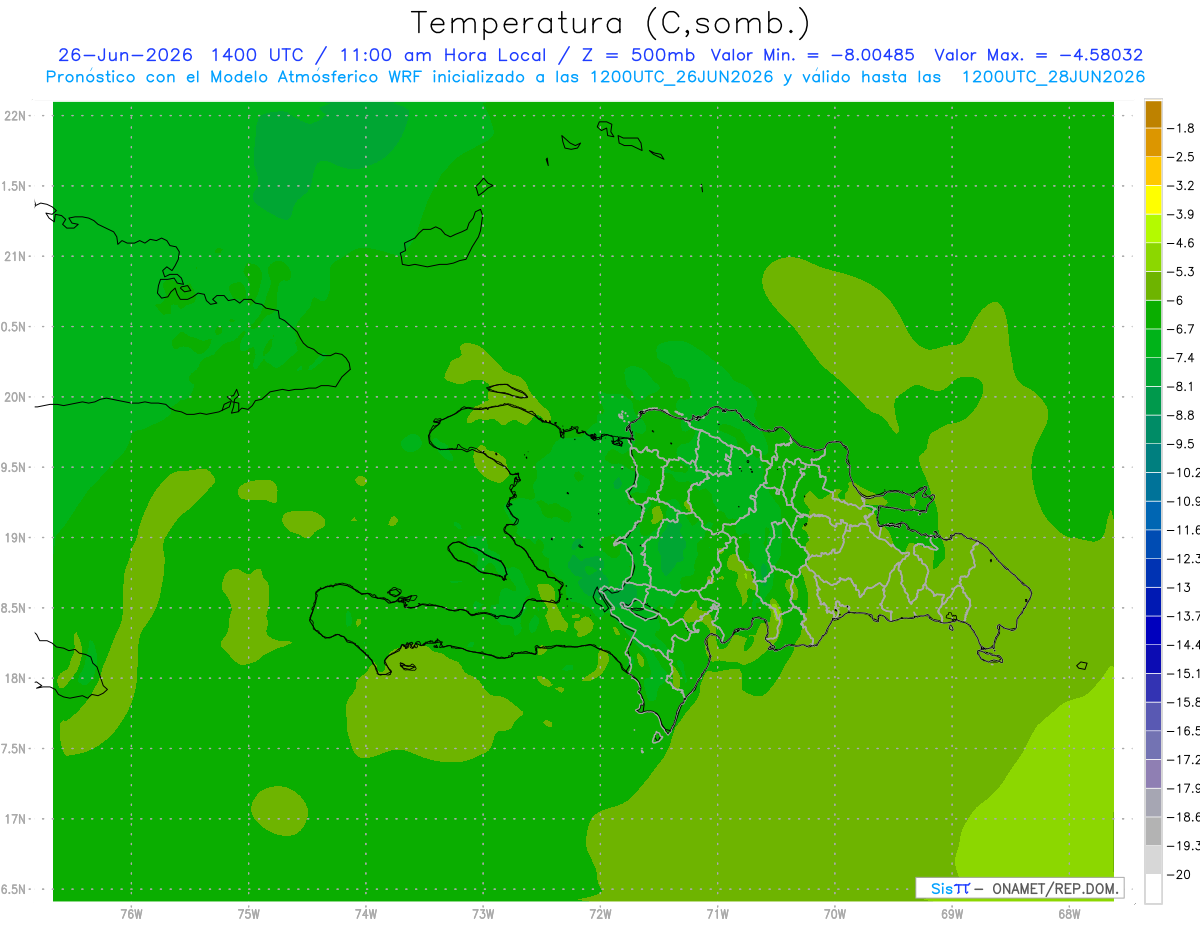Click the '72W' longitude label

[601, 913]
